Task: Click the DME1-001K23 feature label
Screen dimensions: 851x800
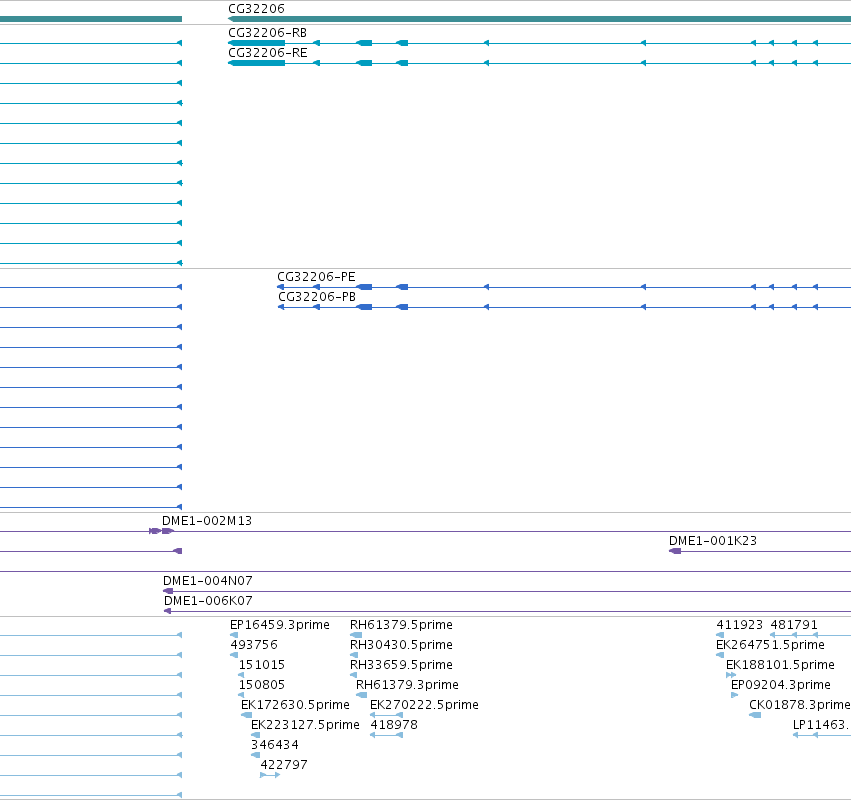Action: 713,541
